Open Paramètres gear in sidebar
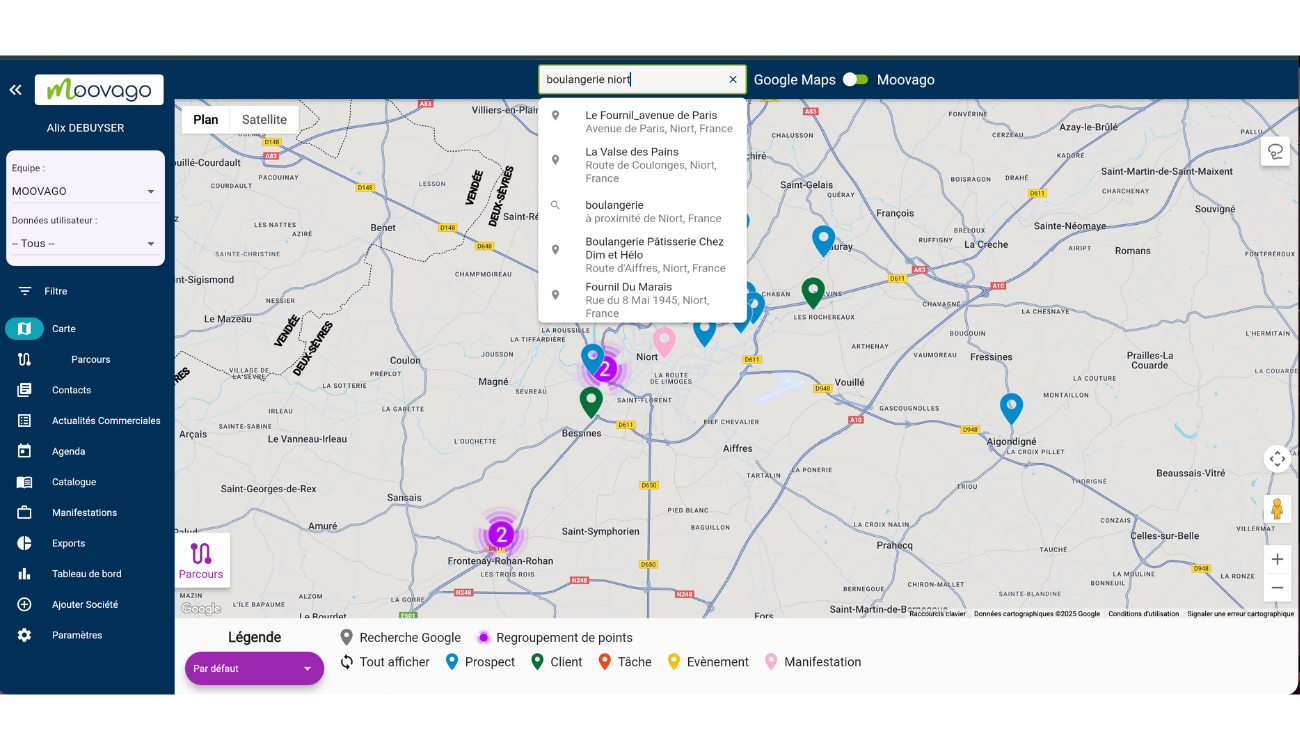1300x750 pixels. pos(25,635)
